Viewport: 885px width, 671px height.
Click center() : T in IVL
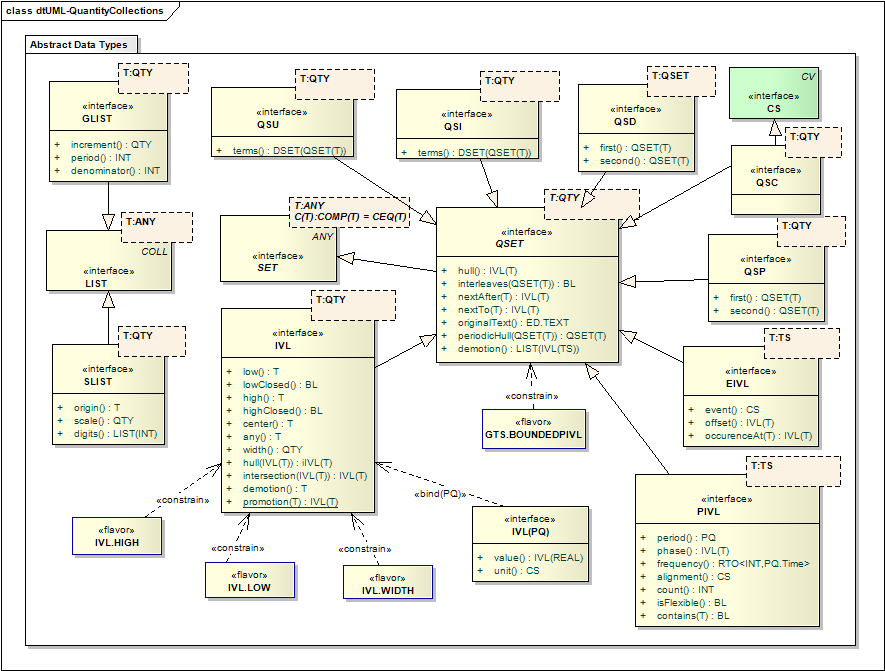point(268,423)
